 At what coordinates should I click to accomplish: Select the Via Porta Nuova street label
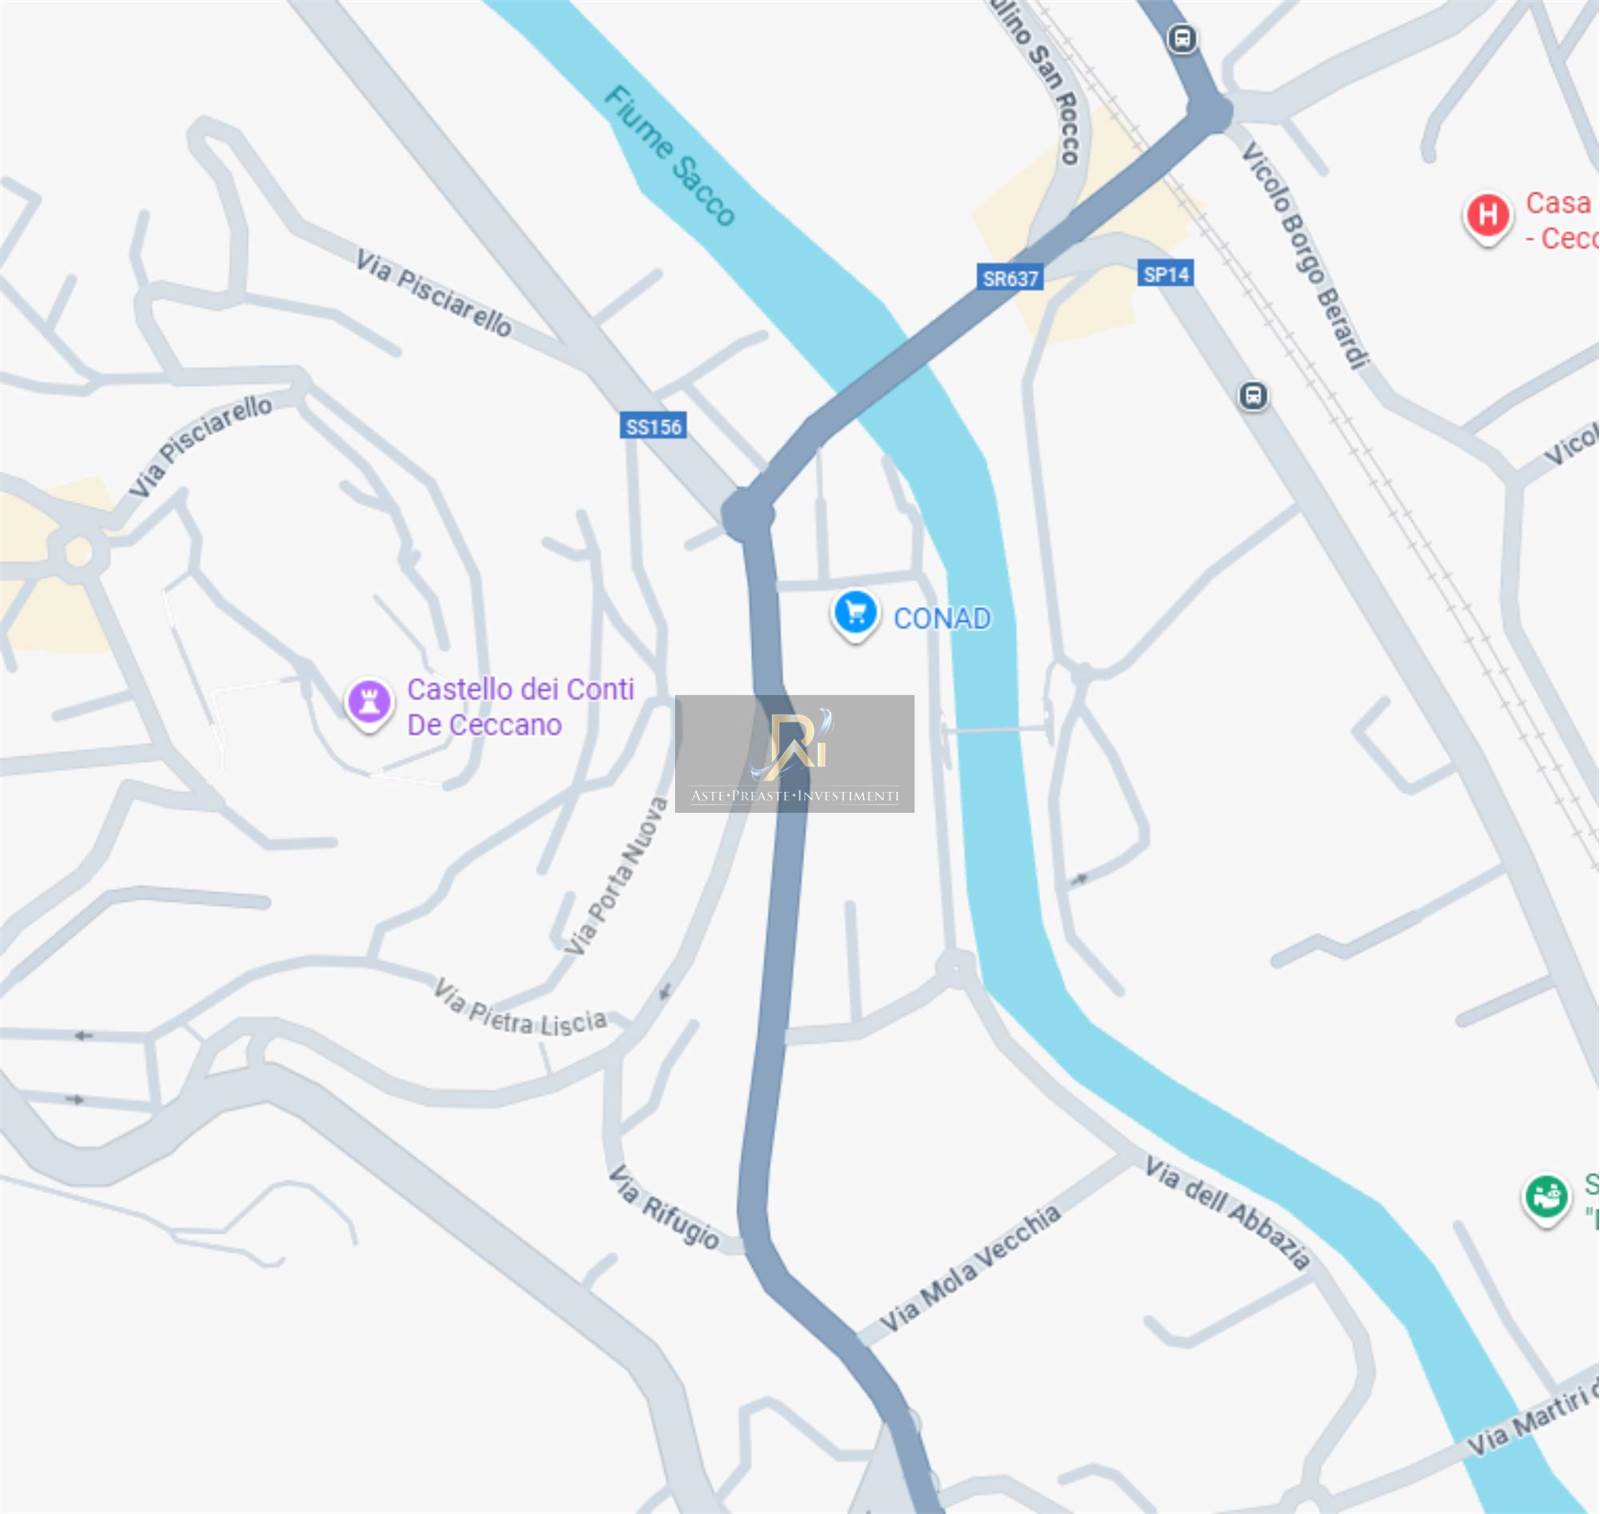pos(615,876)
